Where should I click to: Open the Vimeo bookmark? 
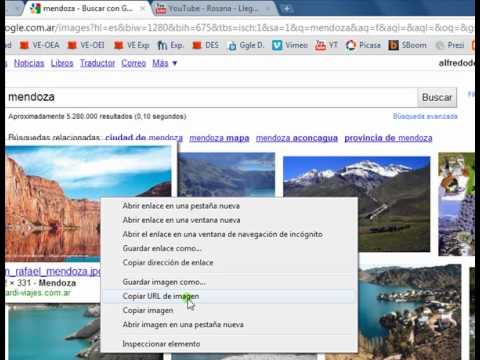pyautogui.click(x=290, y=45)
